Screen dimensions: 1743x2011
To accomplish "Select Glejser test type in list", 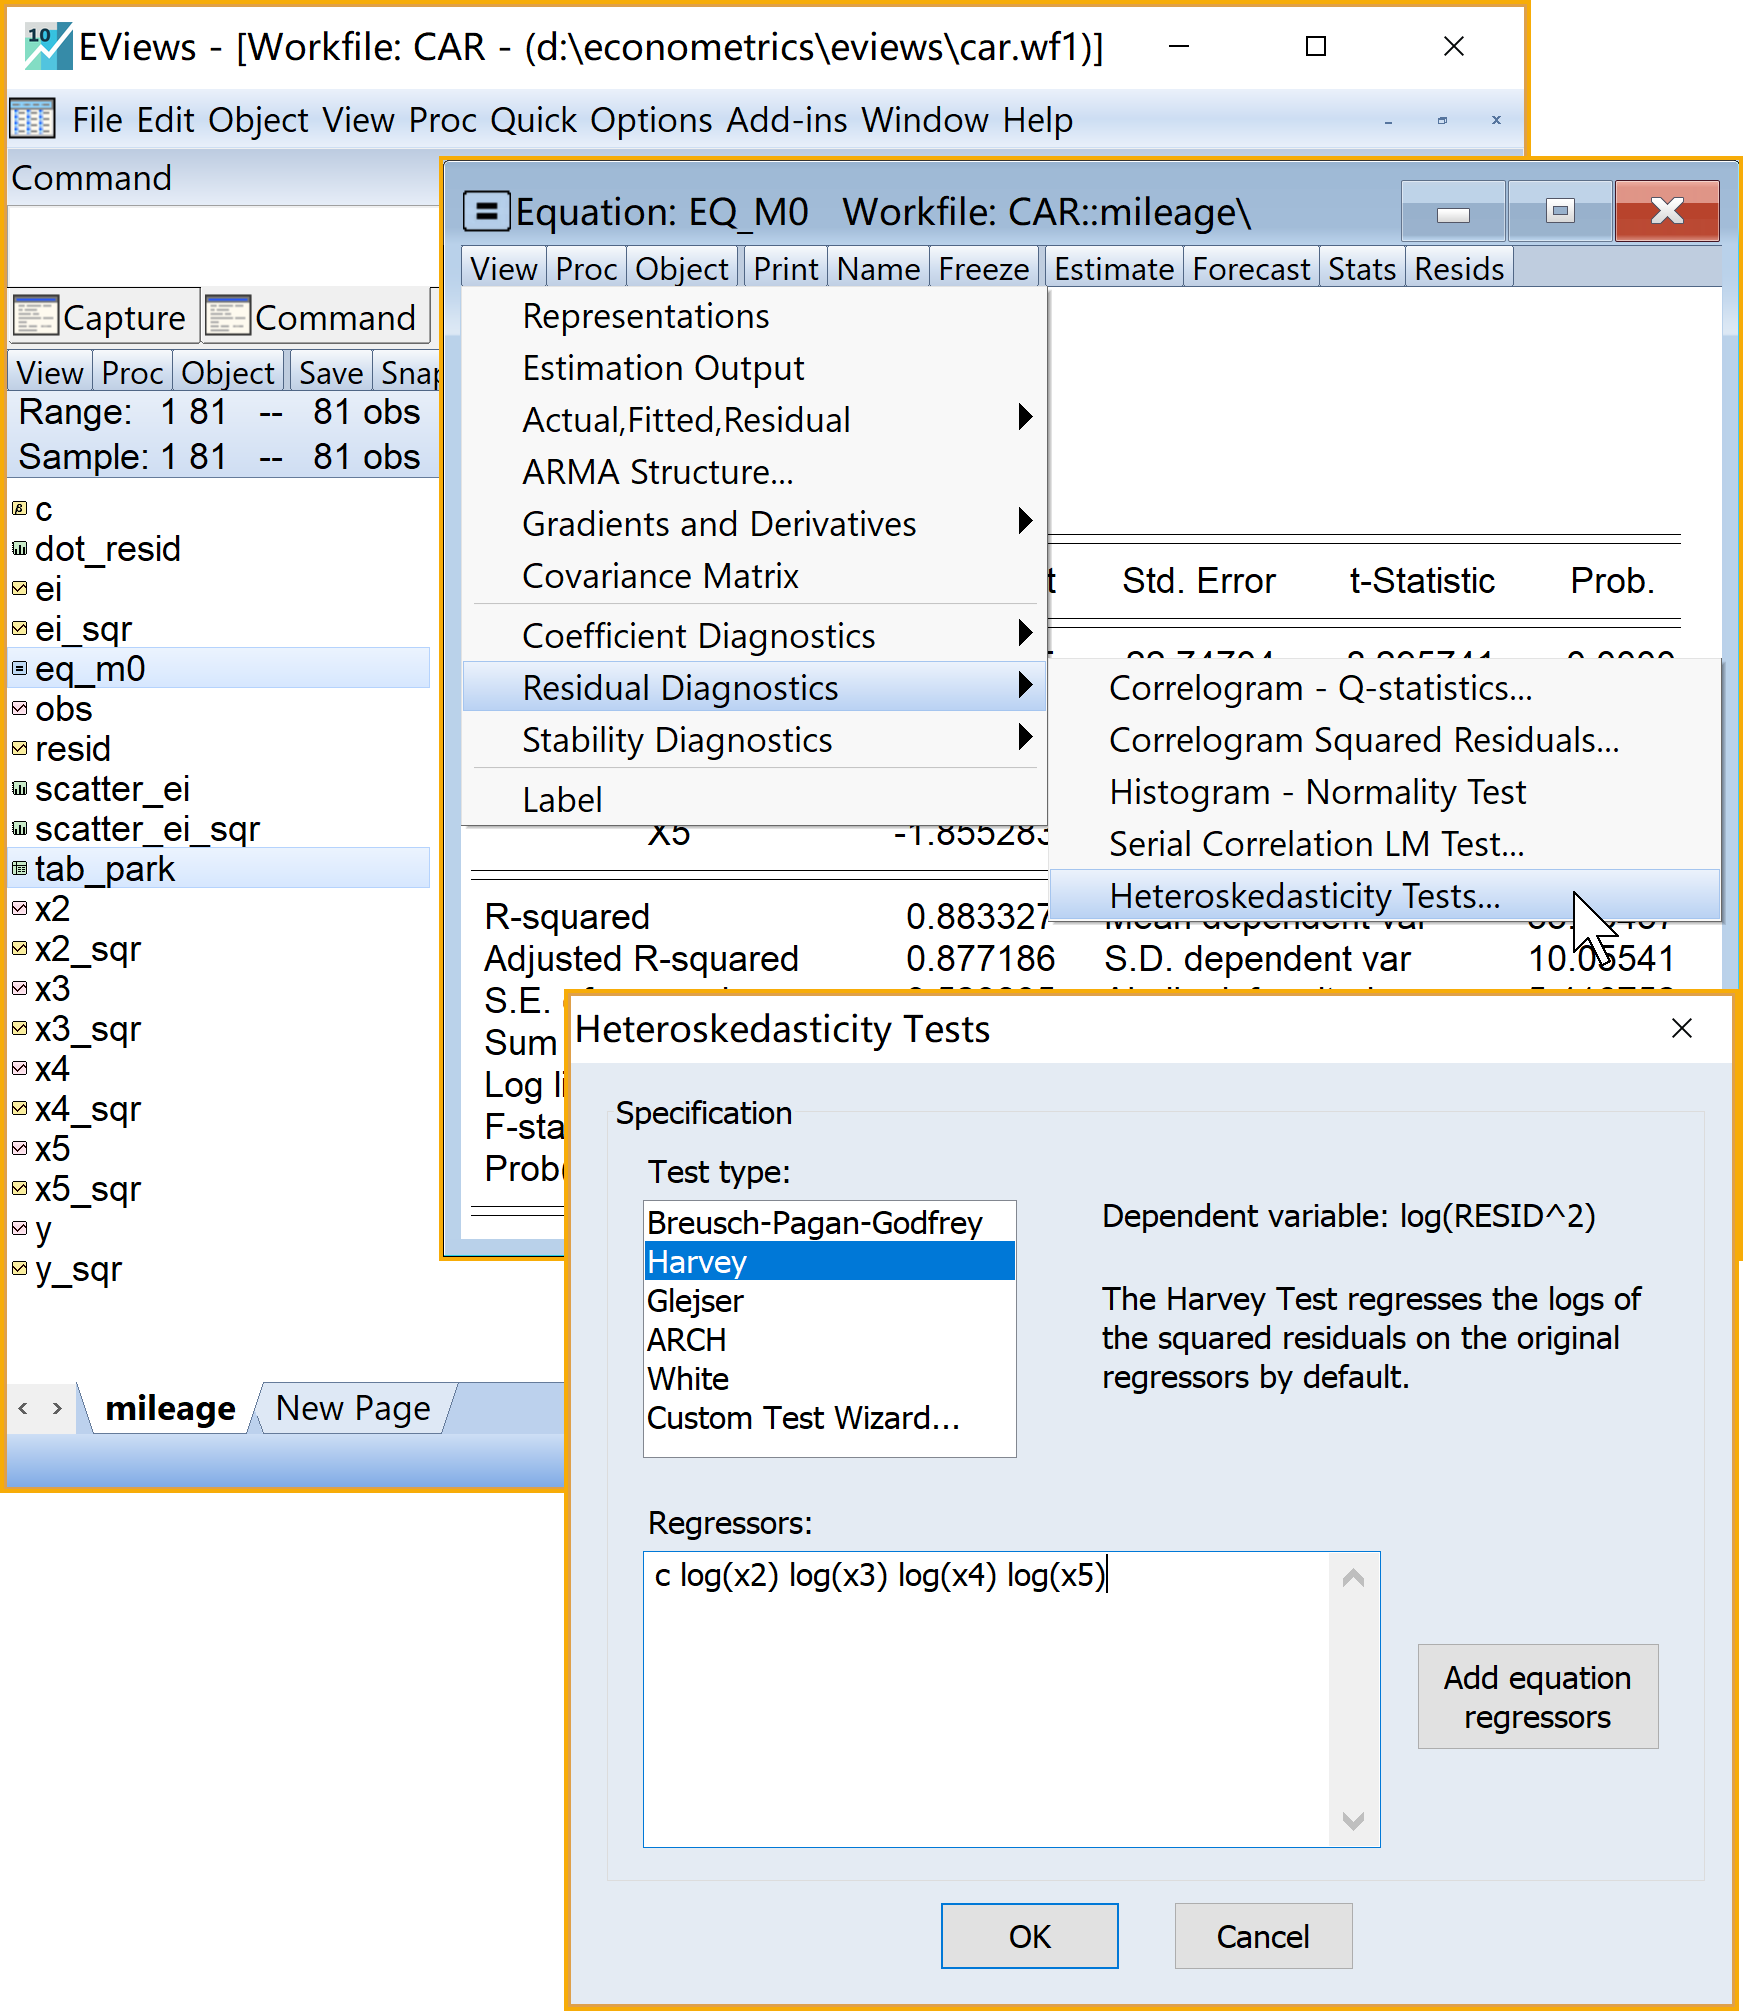I will pyautogui.click(x=696, y=1301).
